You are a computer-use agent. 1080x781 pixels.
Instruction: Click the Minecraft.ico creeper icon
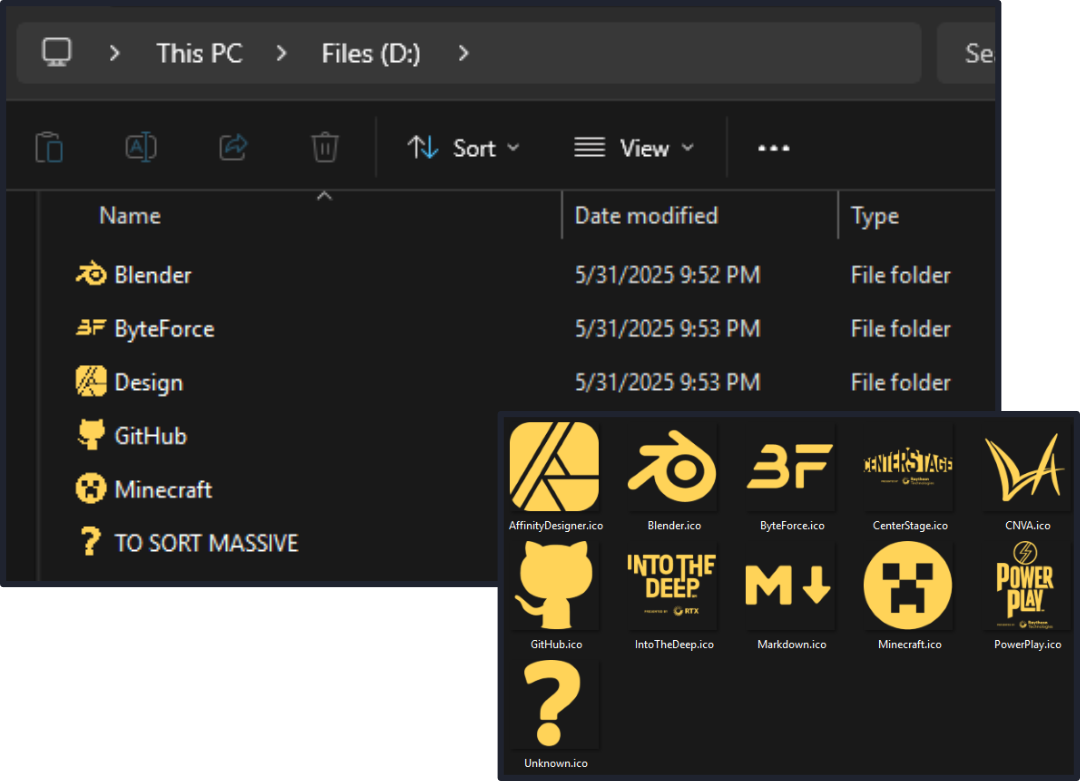click(908, 586)
